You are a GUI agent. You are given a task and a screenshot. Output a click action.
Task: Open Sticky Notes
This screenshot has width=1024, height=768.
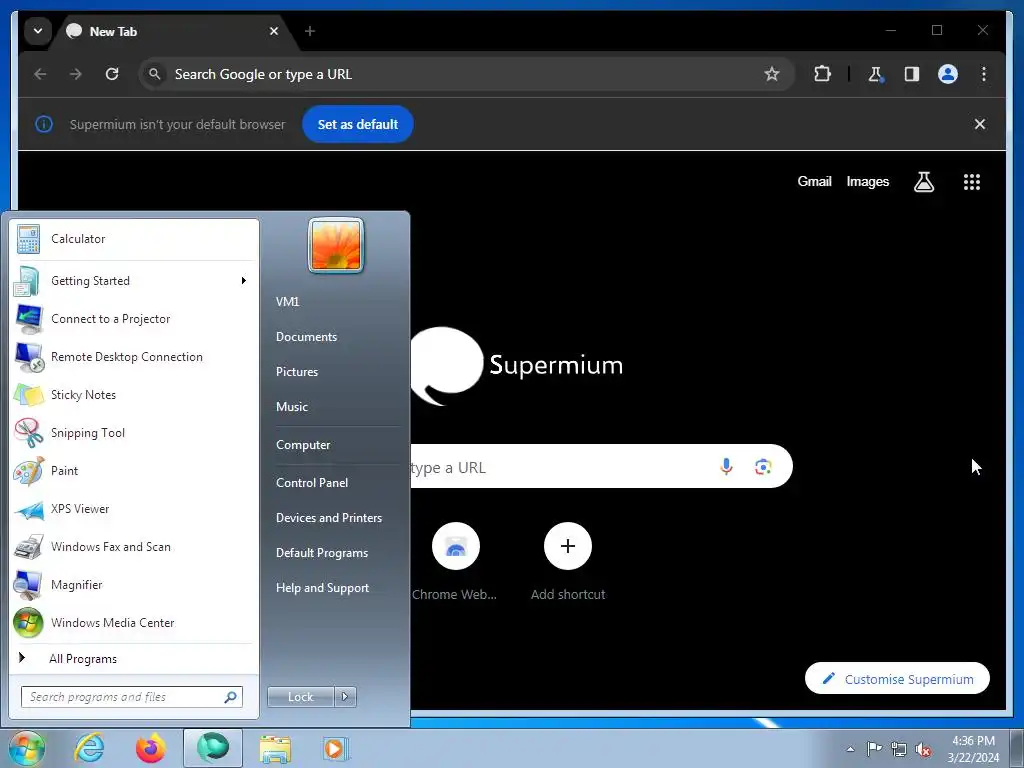(x=133, y=394)
